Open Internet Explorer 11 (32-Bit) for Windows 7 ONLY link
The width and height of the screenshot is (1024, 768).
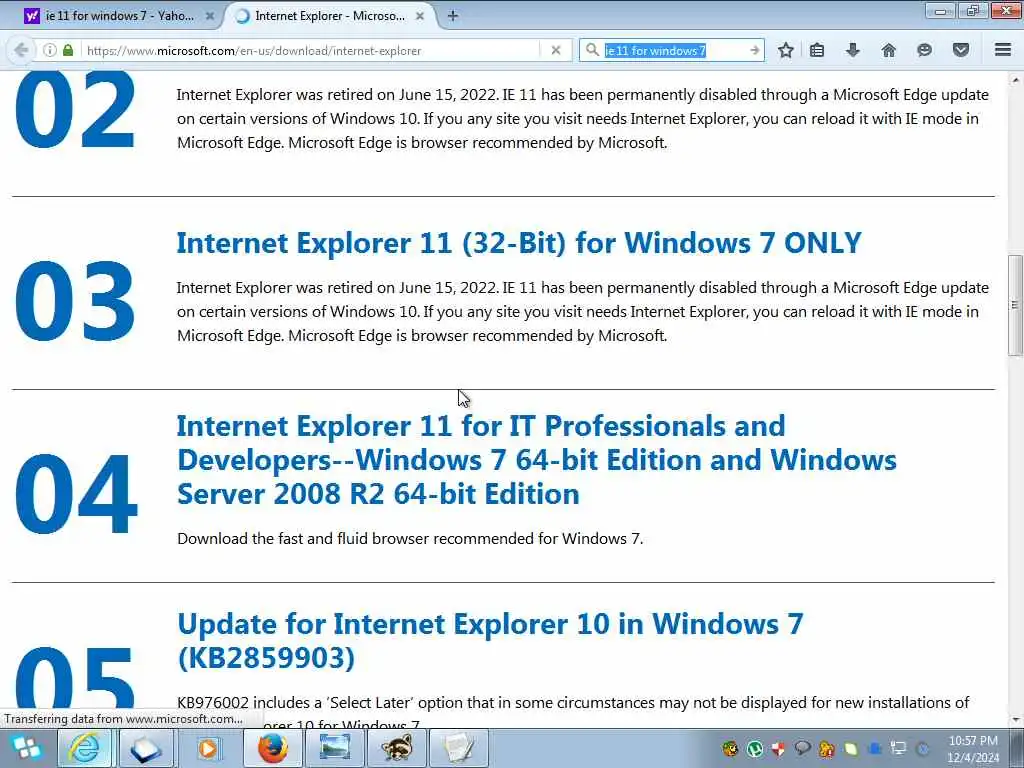519,243
